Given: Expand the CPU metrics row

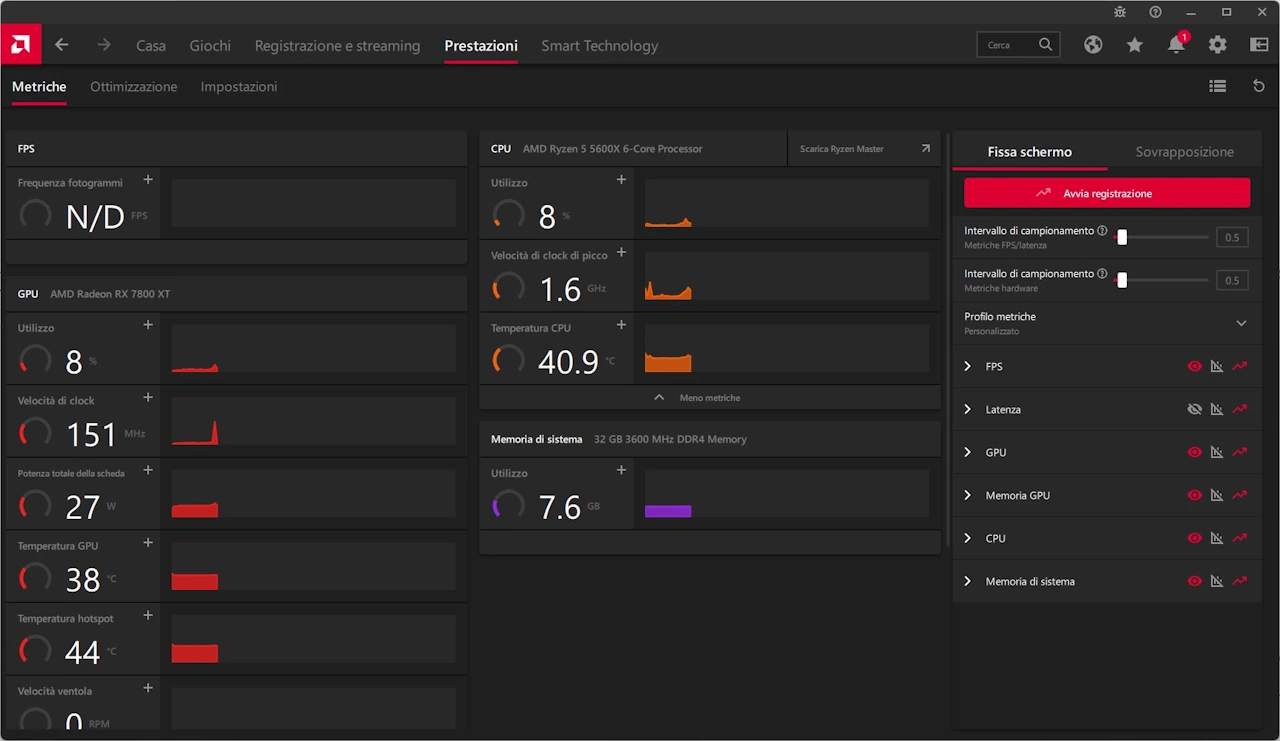Looking at the screenshot, I should [967, 539].
